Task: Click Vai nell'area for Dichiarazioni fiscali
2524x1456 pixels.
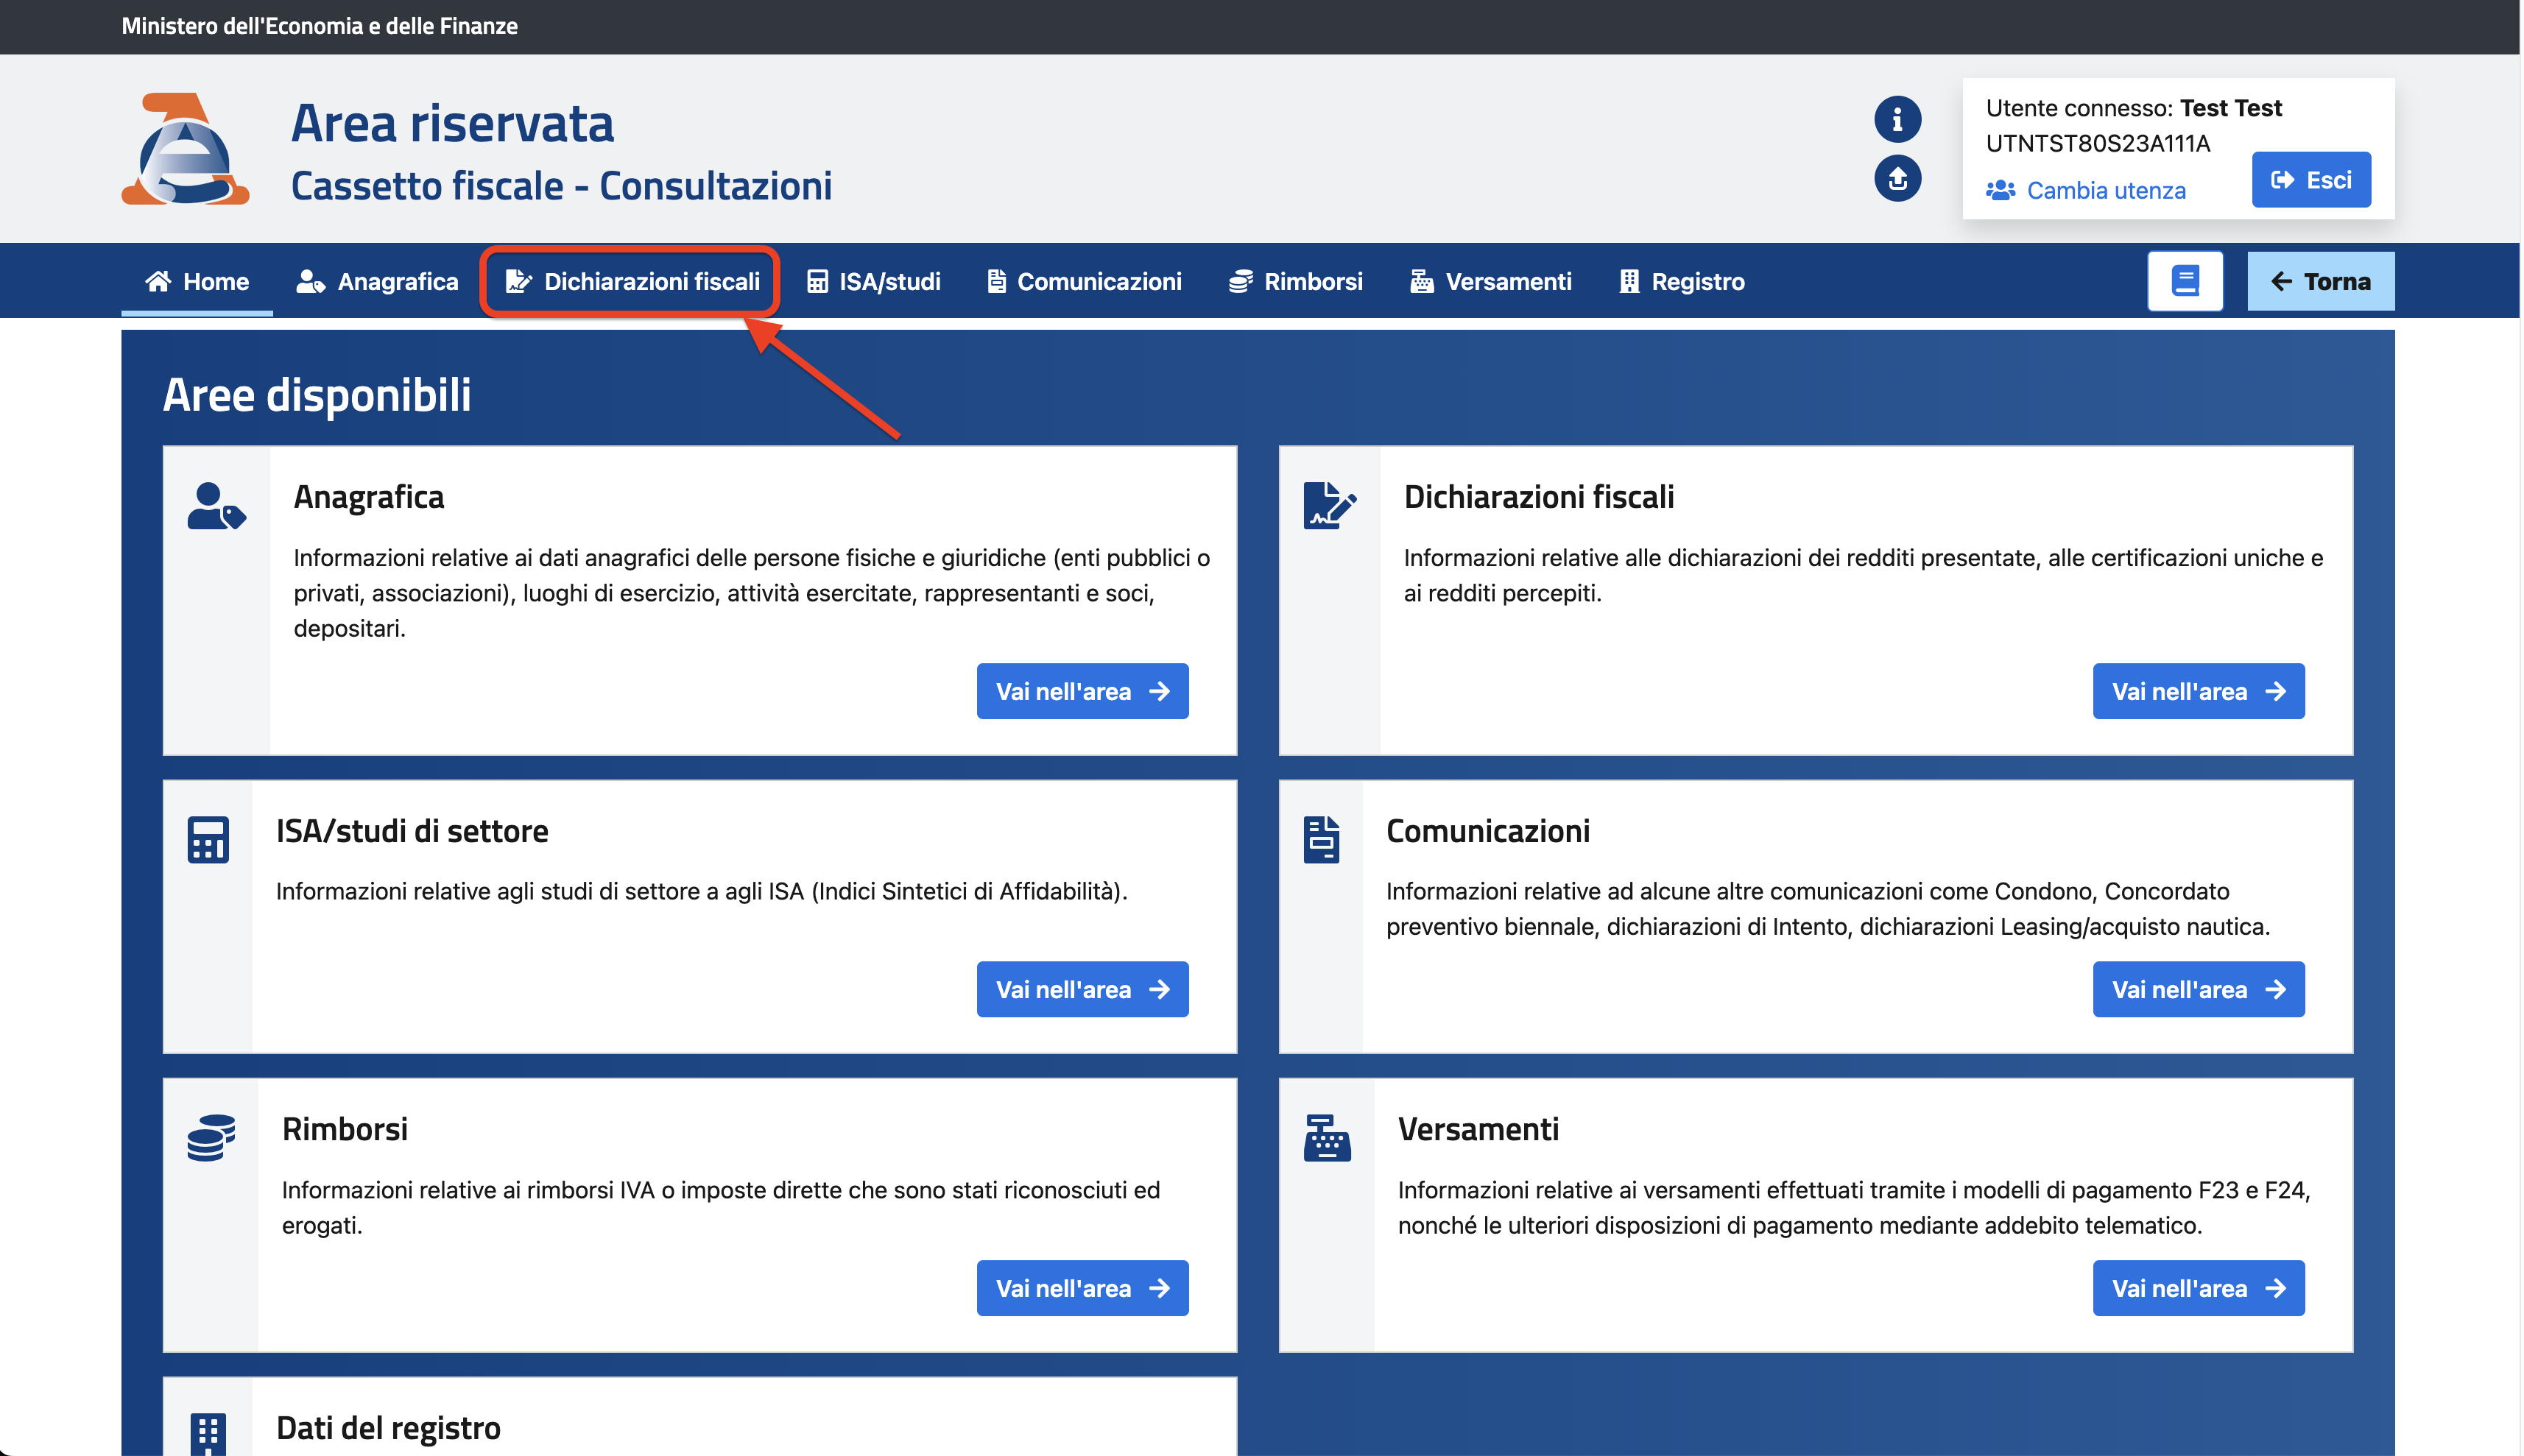Action: pyautogui.click(x=2198, y=691)
